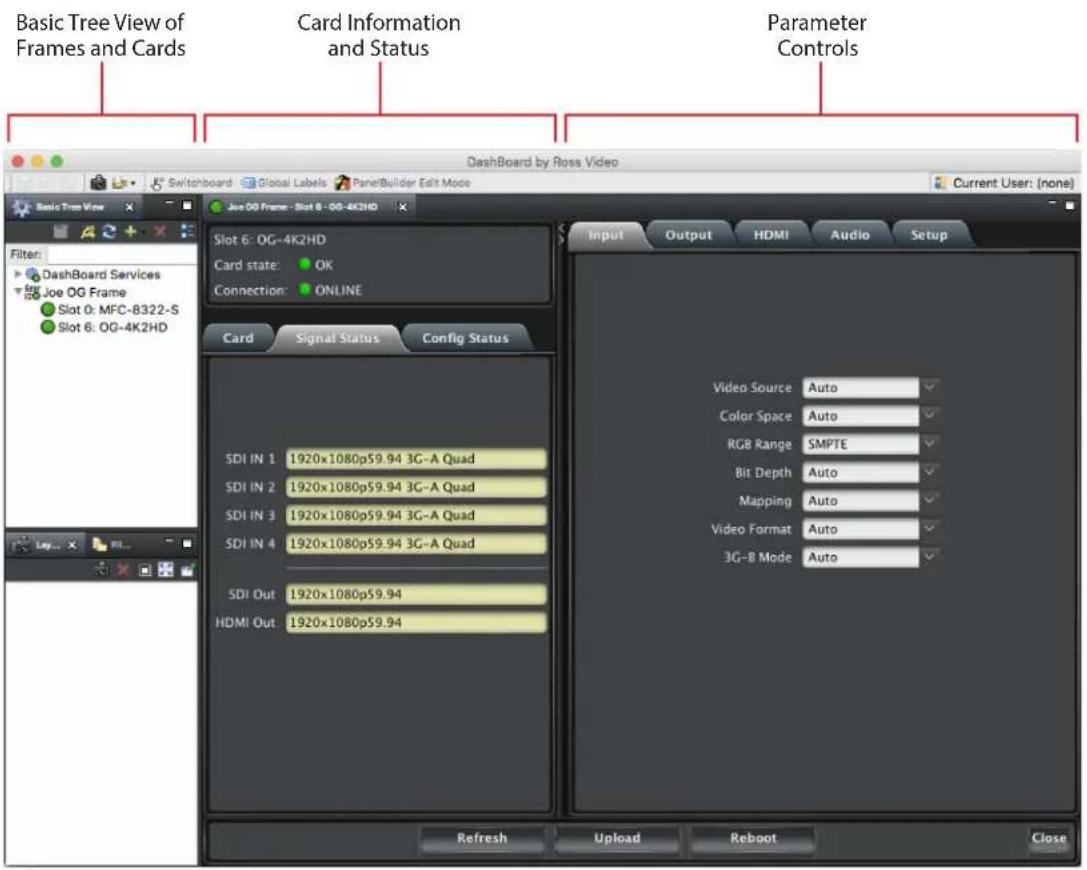Click the Reboot button
This screenshot has height=870, width=1087.
tap(753, 838)
